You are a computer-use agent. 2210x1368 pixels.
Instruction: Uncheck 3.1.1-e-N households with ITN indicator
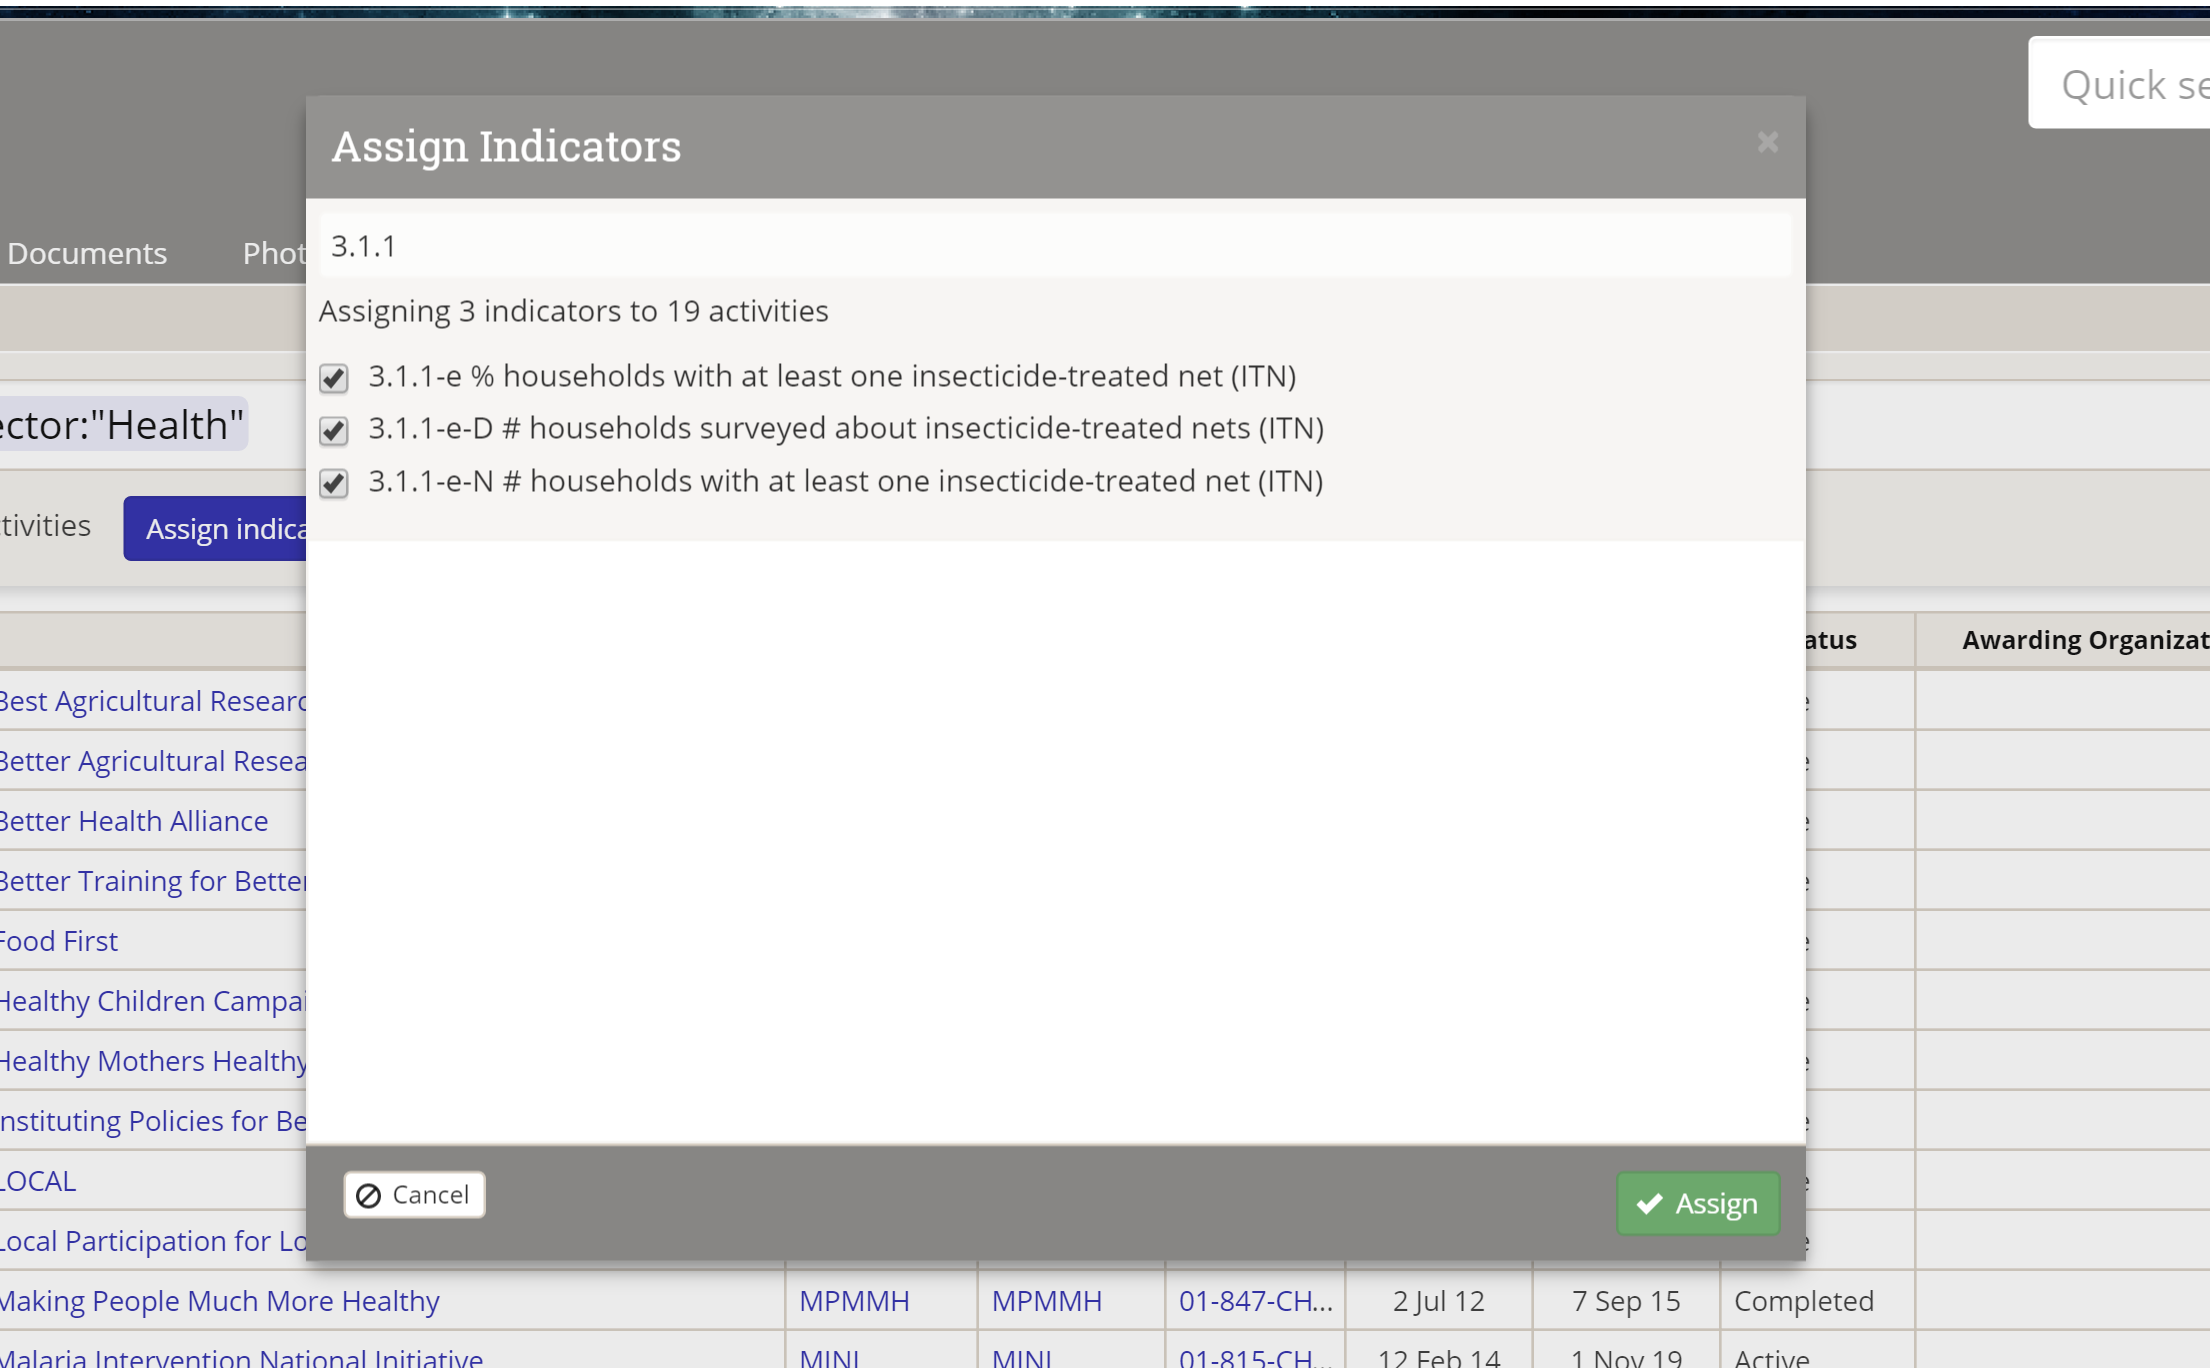coord(334,484)
